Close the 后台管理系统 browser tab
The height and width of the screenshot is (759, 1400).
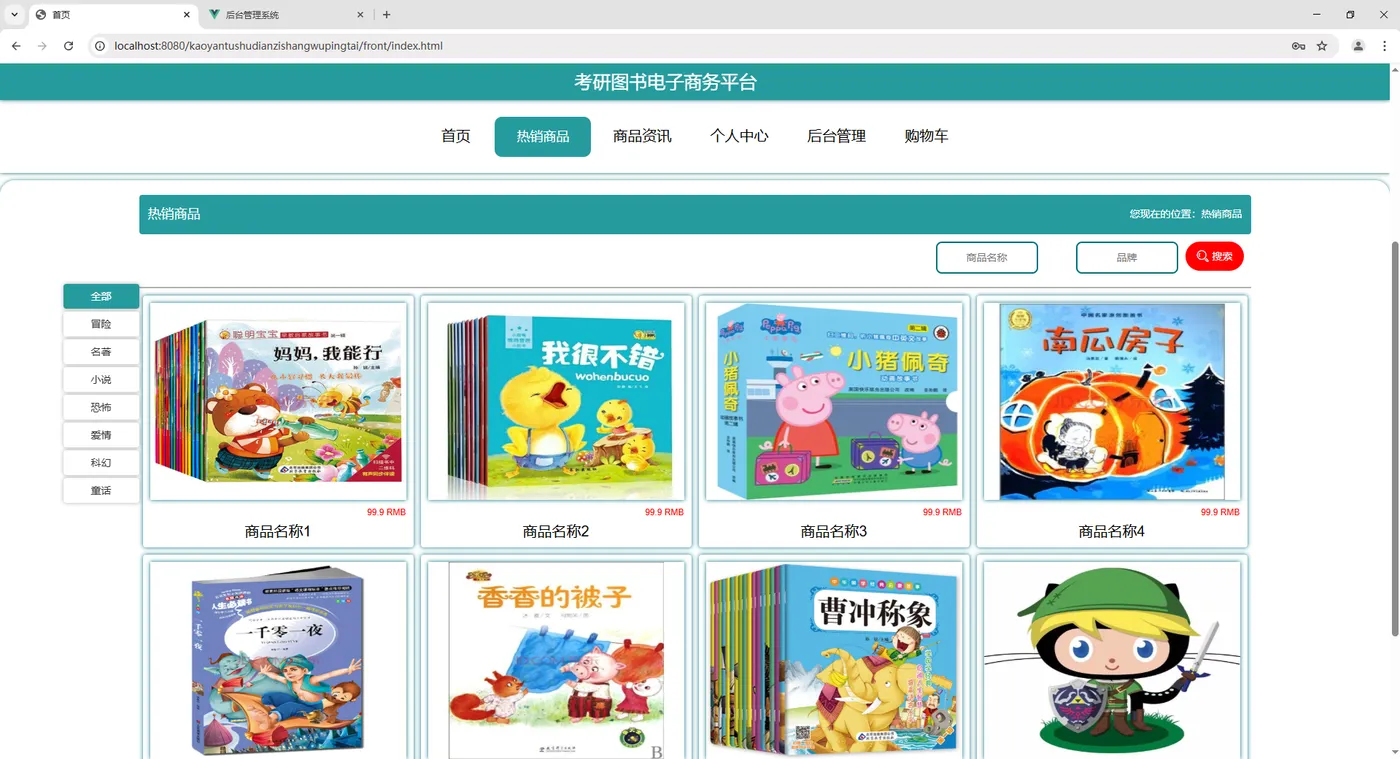[361, 15]
